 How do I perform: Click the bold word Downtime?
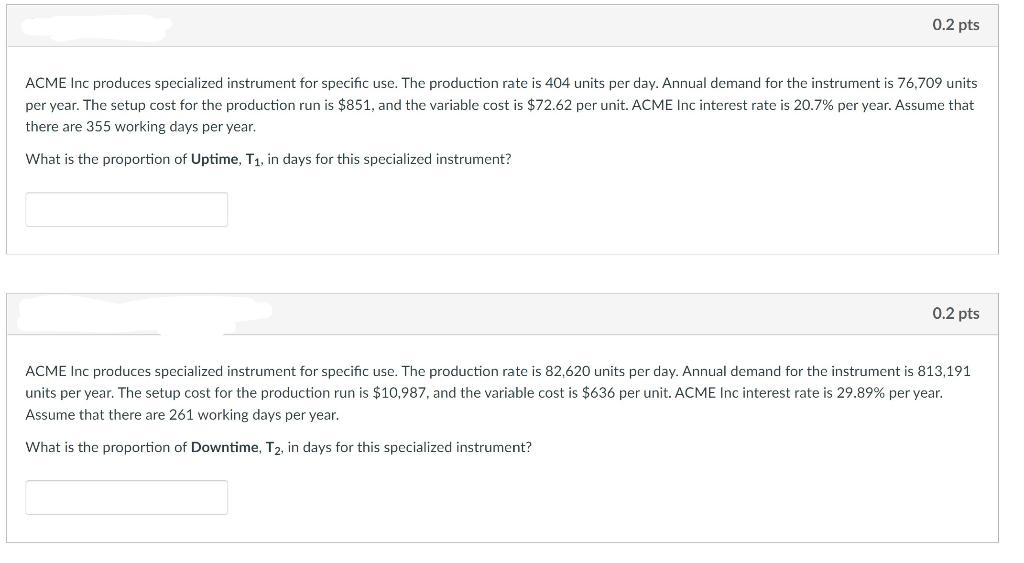(225, 447)
